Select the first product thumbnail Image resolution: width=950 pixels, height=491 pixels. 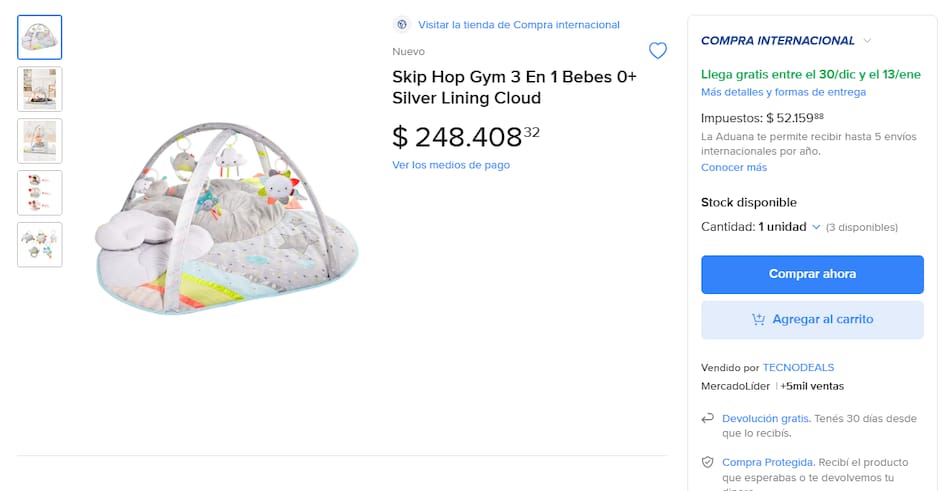(x=40, y=38)
